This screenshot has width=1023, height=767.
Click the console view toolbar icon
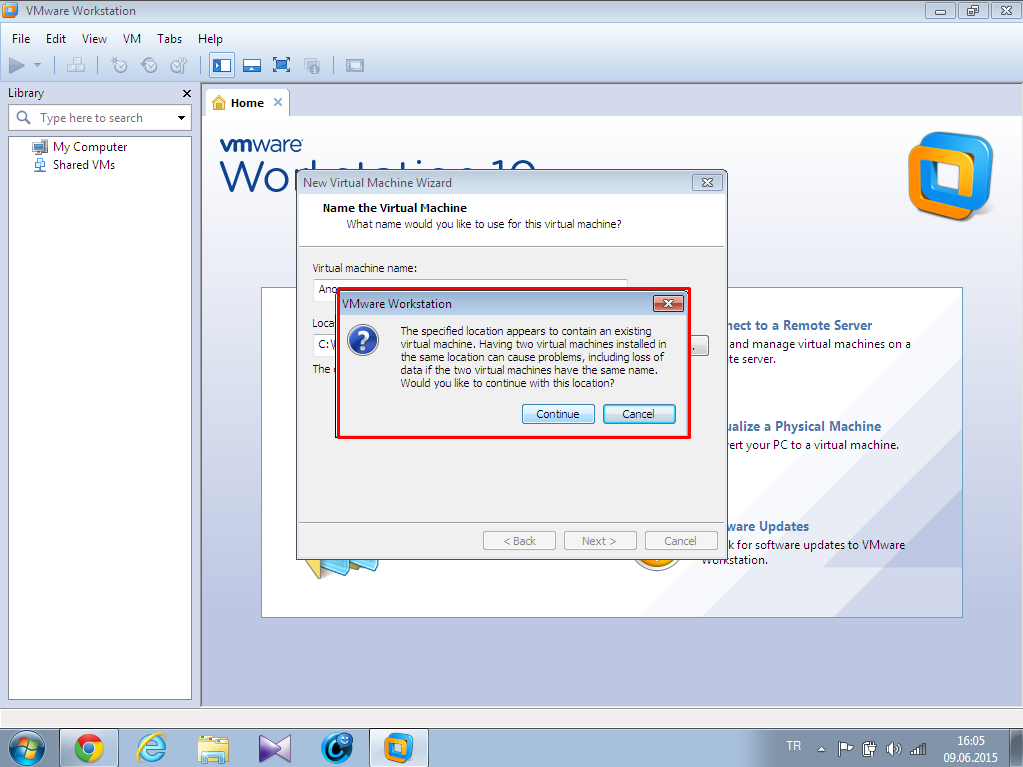[355, 65]
